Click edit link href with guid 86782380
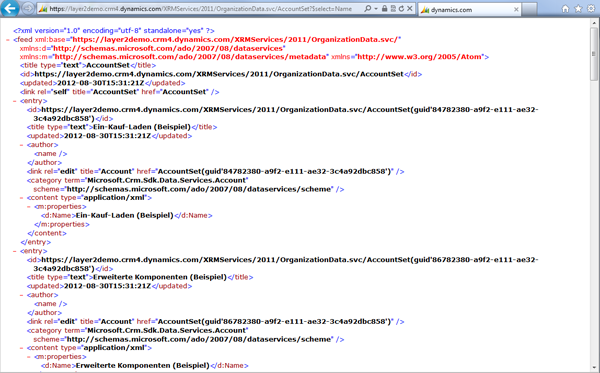Viewport: 600px width, 373px height. (274, 321)
